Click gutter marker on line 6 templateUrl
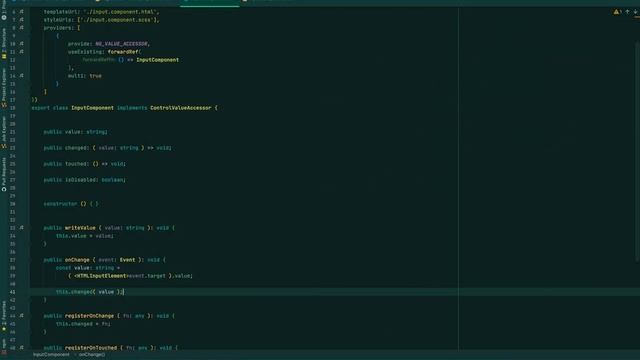The height and width of the screenshot is (360, 640). (x=22, y=12)
